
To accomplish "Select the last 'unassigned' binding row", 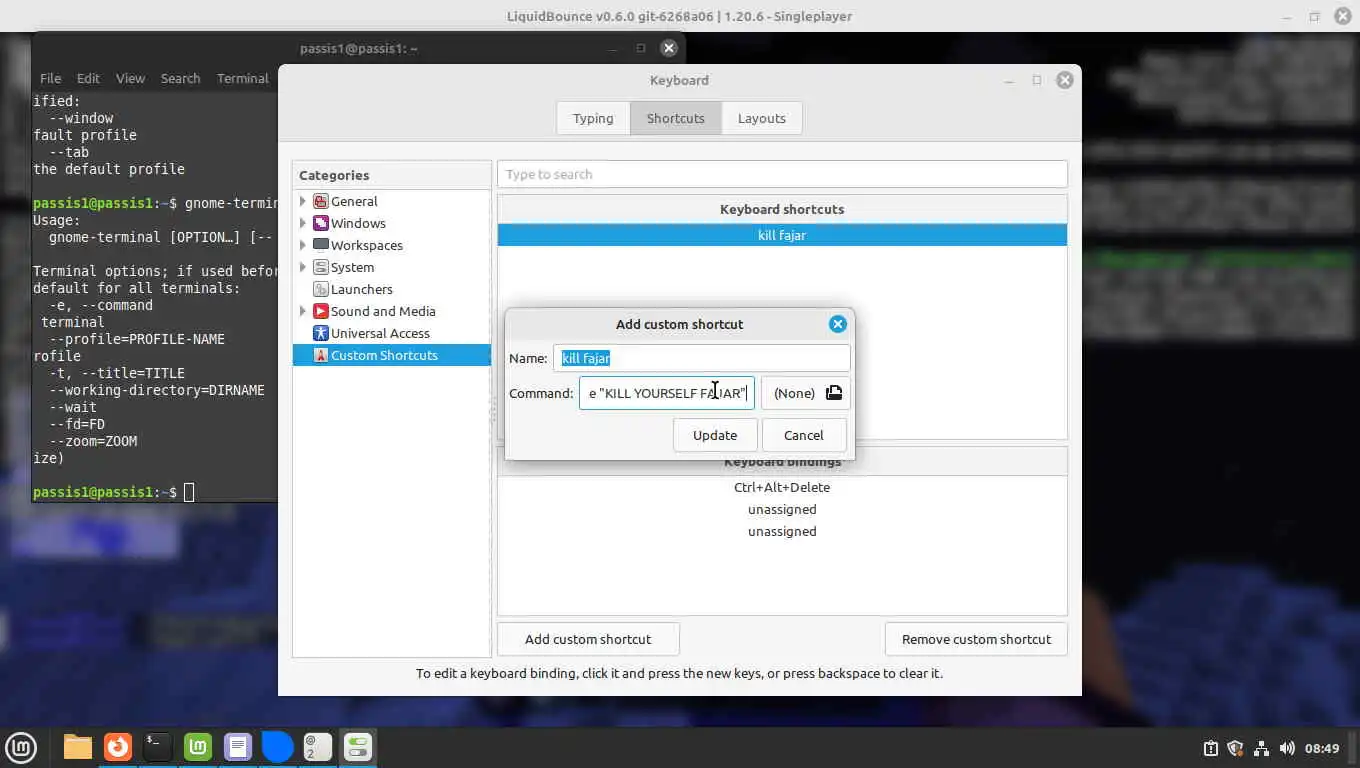I will (x=782, y=531).
